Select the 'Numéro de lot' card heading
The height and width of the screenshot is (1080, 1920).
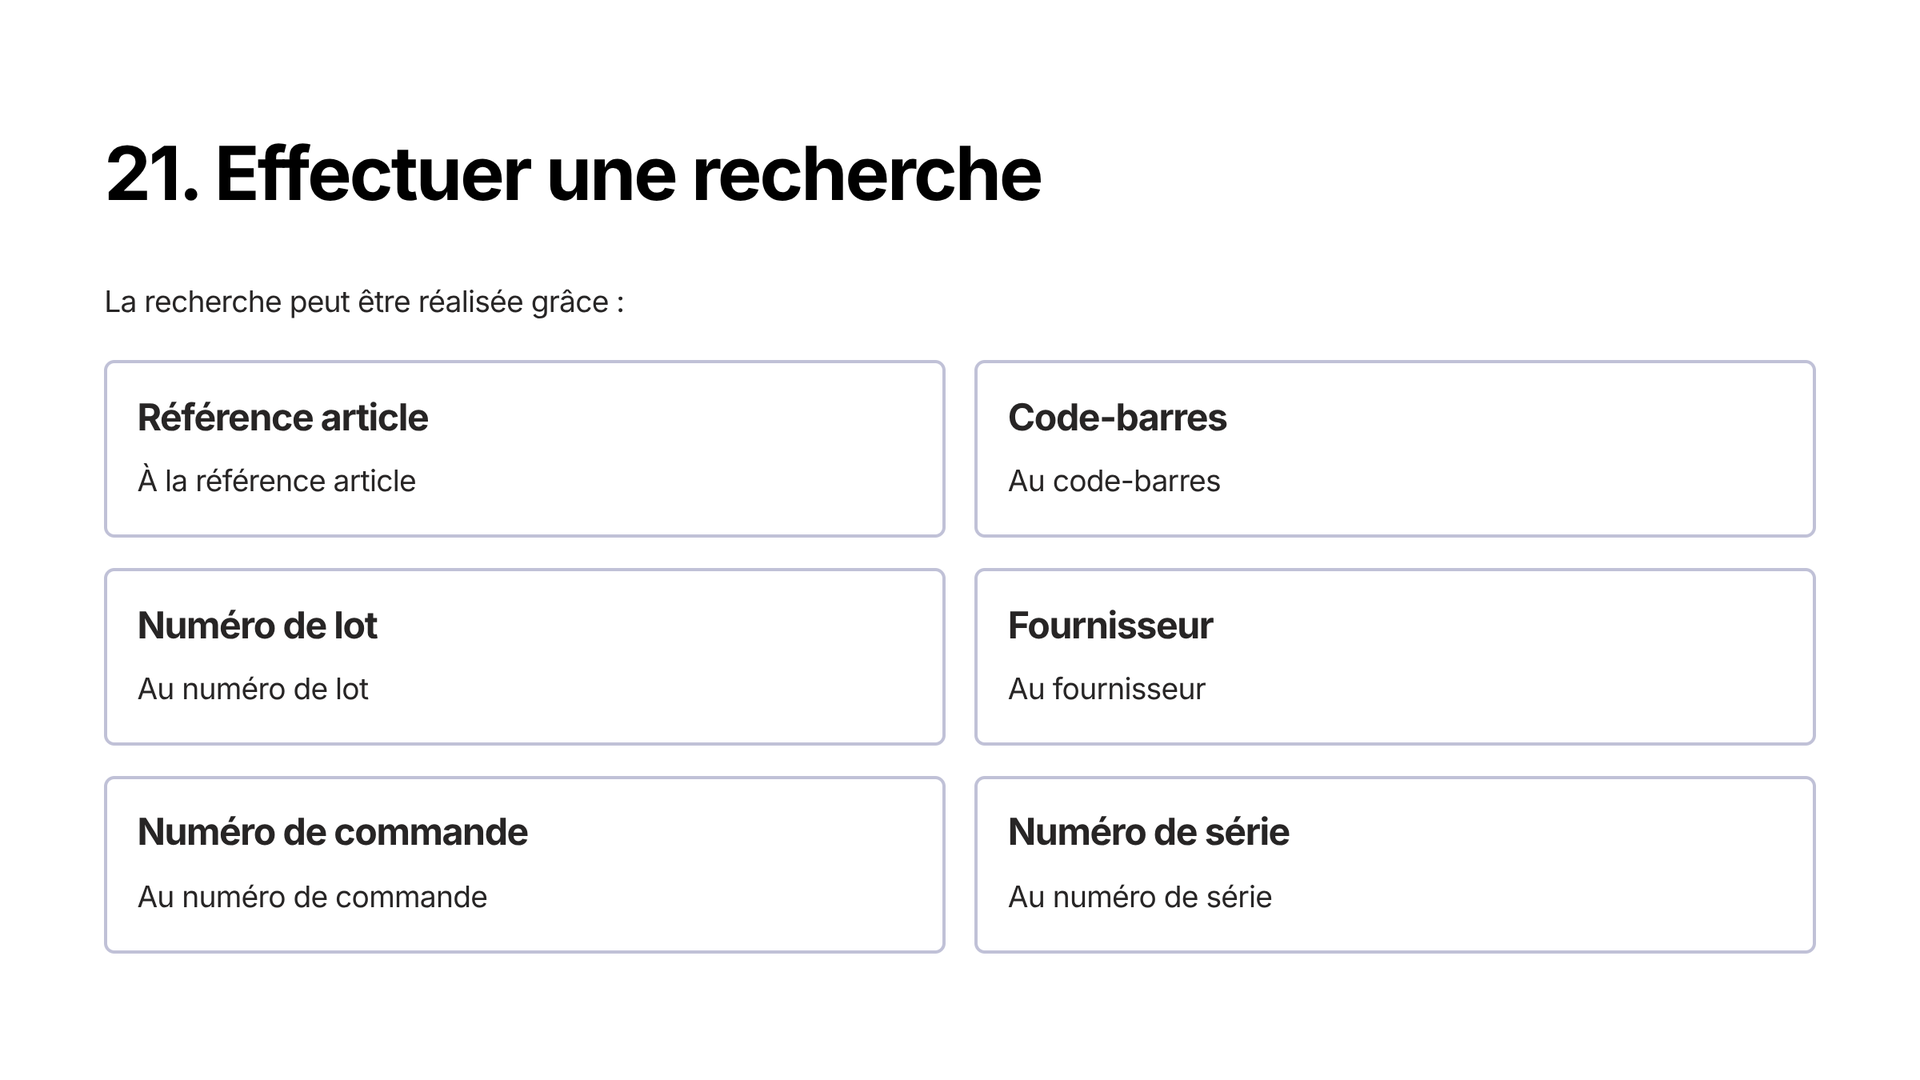[x=257, y=625]
